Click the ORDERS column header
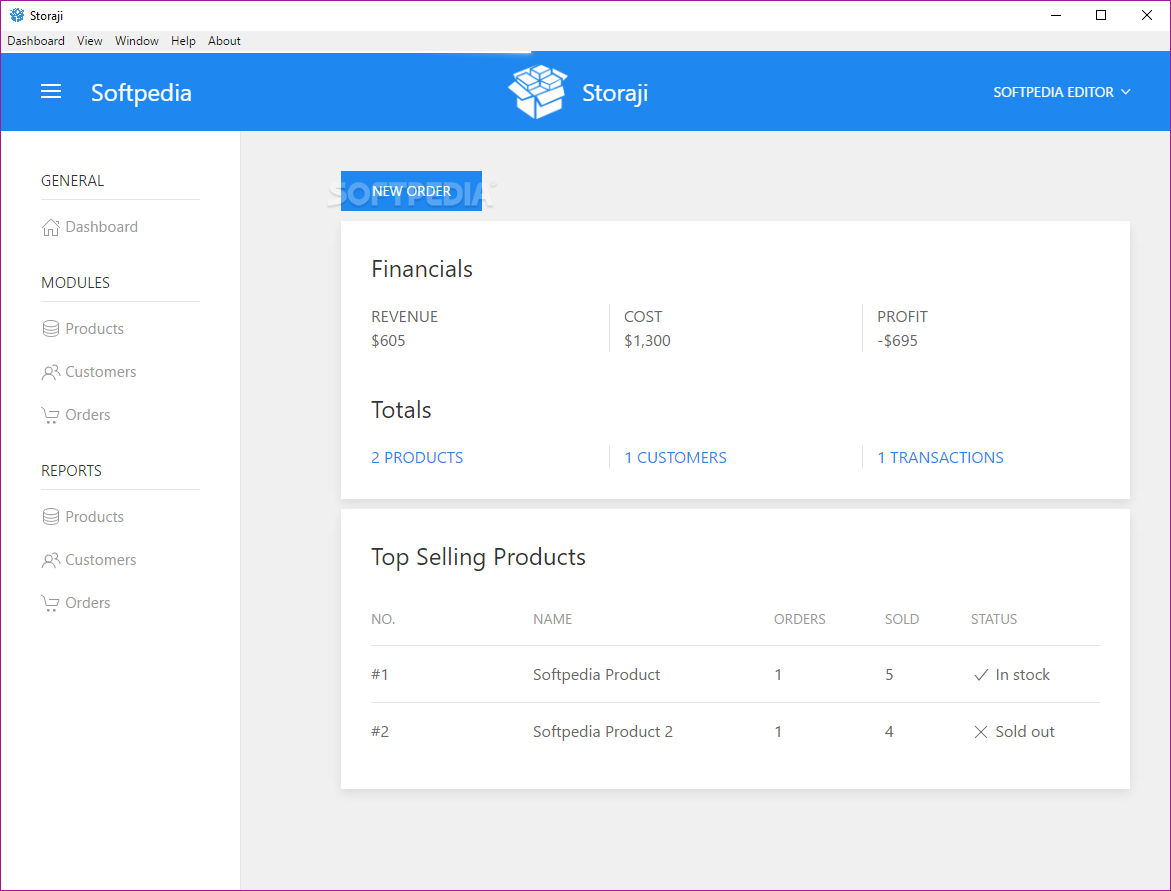This screenshot has width=1171, height=891. click(x=800, y=619)
